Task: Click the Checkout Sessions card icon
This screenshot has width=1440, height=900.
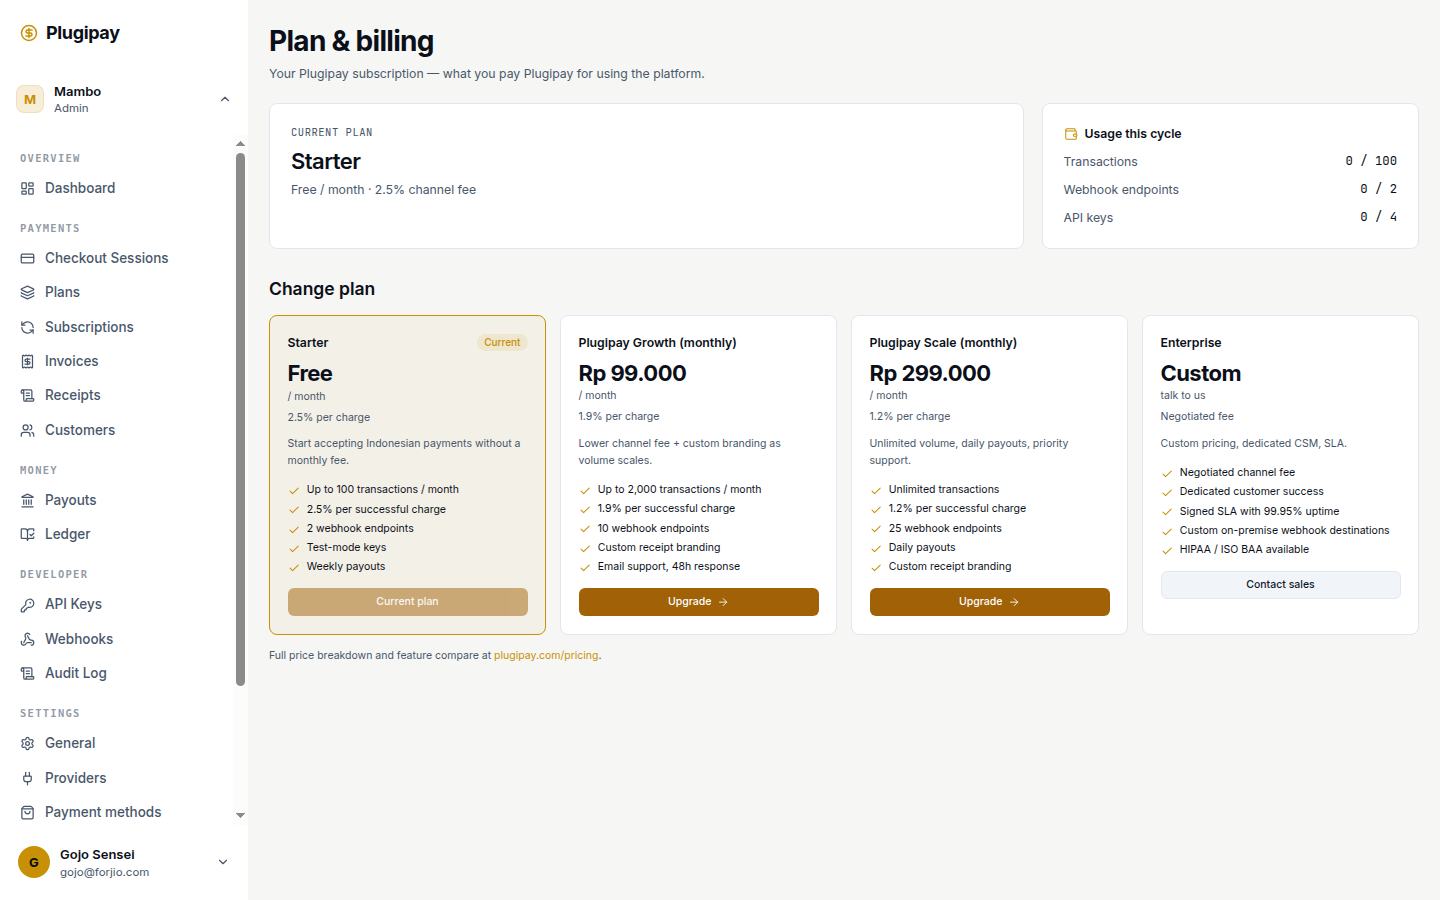Action: click(27, 258)
